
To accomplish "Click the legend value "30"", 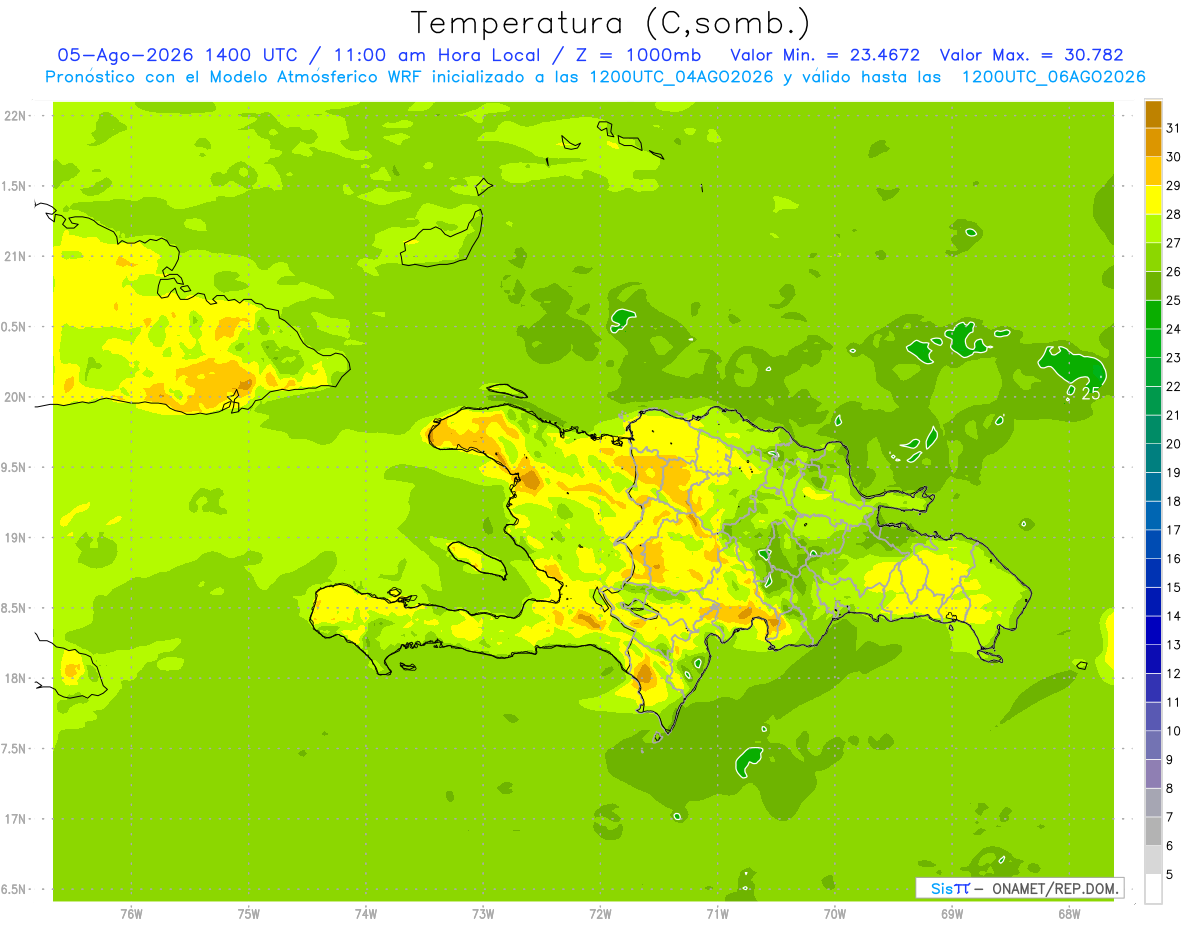I will (x=1174, y=157).
